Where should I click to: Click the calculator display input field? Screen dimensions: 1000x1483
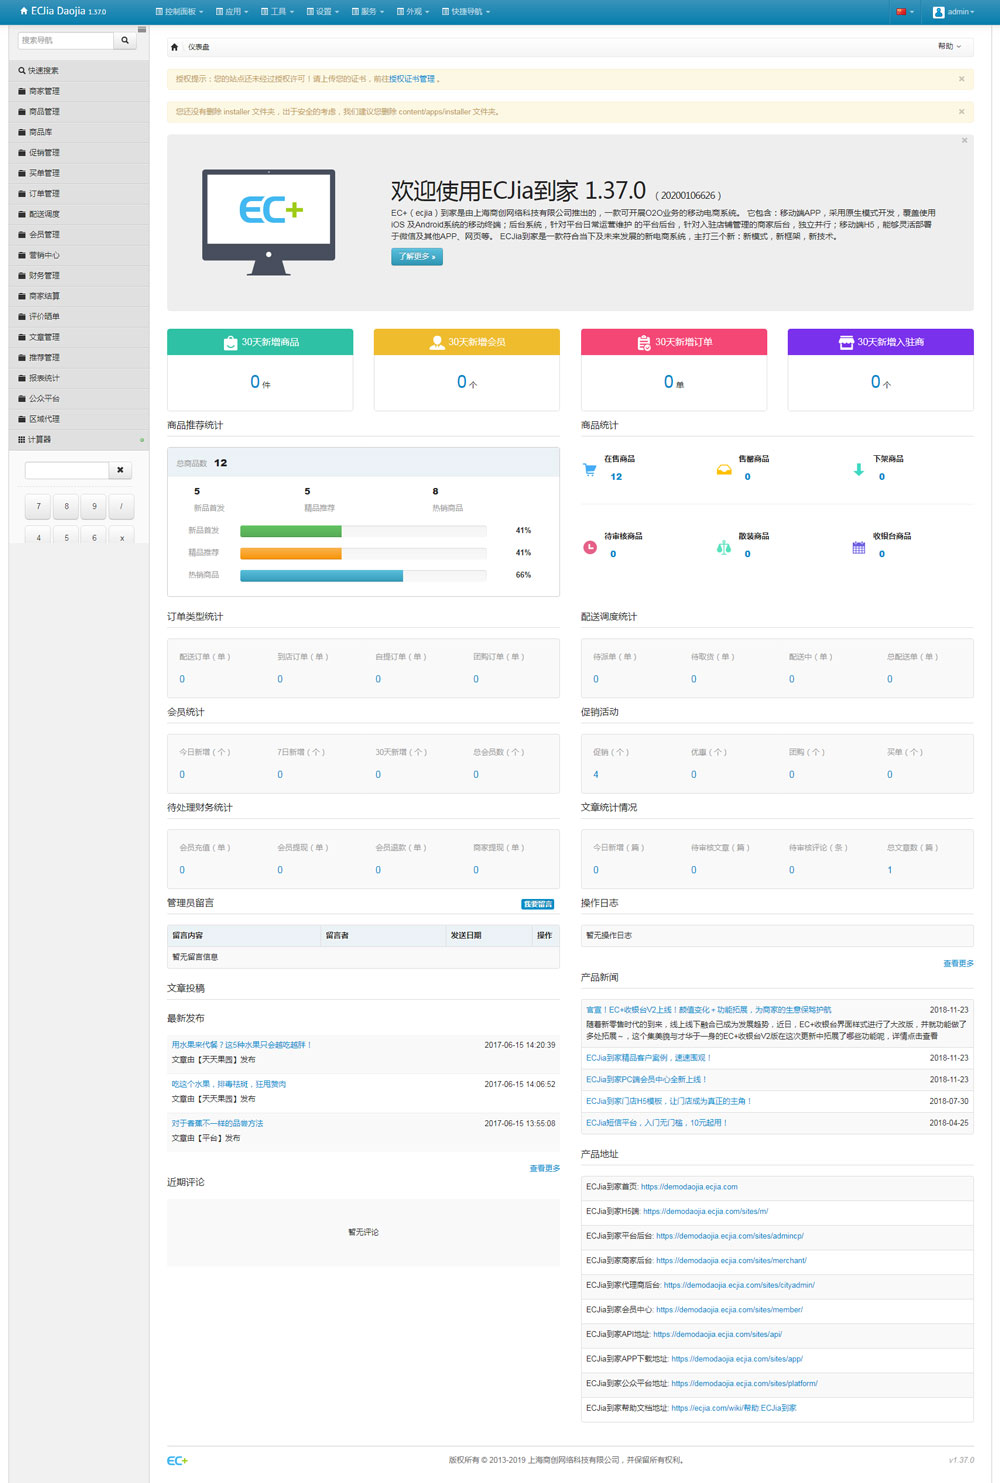67,470
